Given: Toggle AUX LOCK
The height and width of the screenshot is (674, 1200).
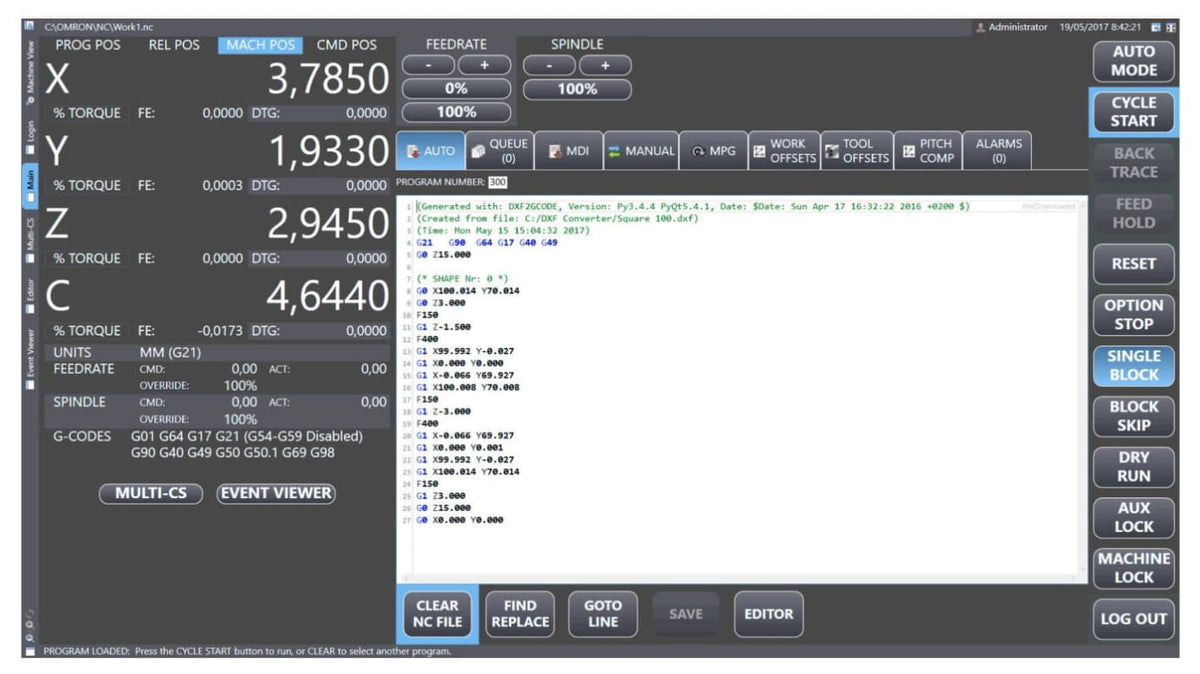Looking at the screenshot, I should click(1133, 517).
